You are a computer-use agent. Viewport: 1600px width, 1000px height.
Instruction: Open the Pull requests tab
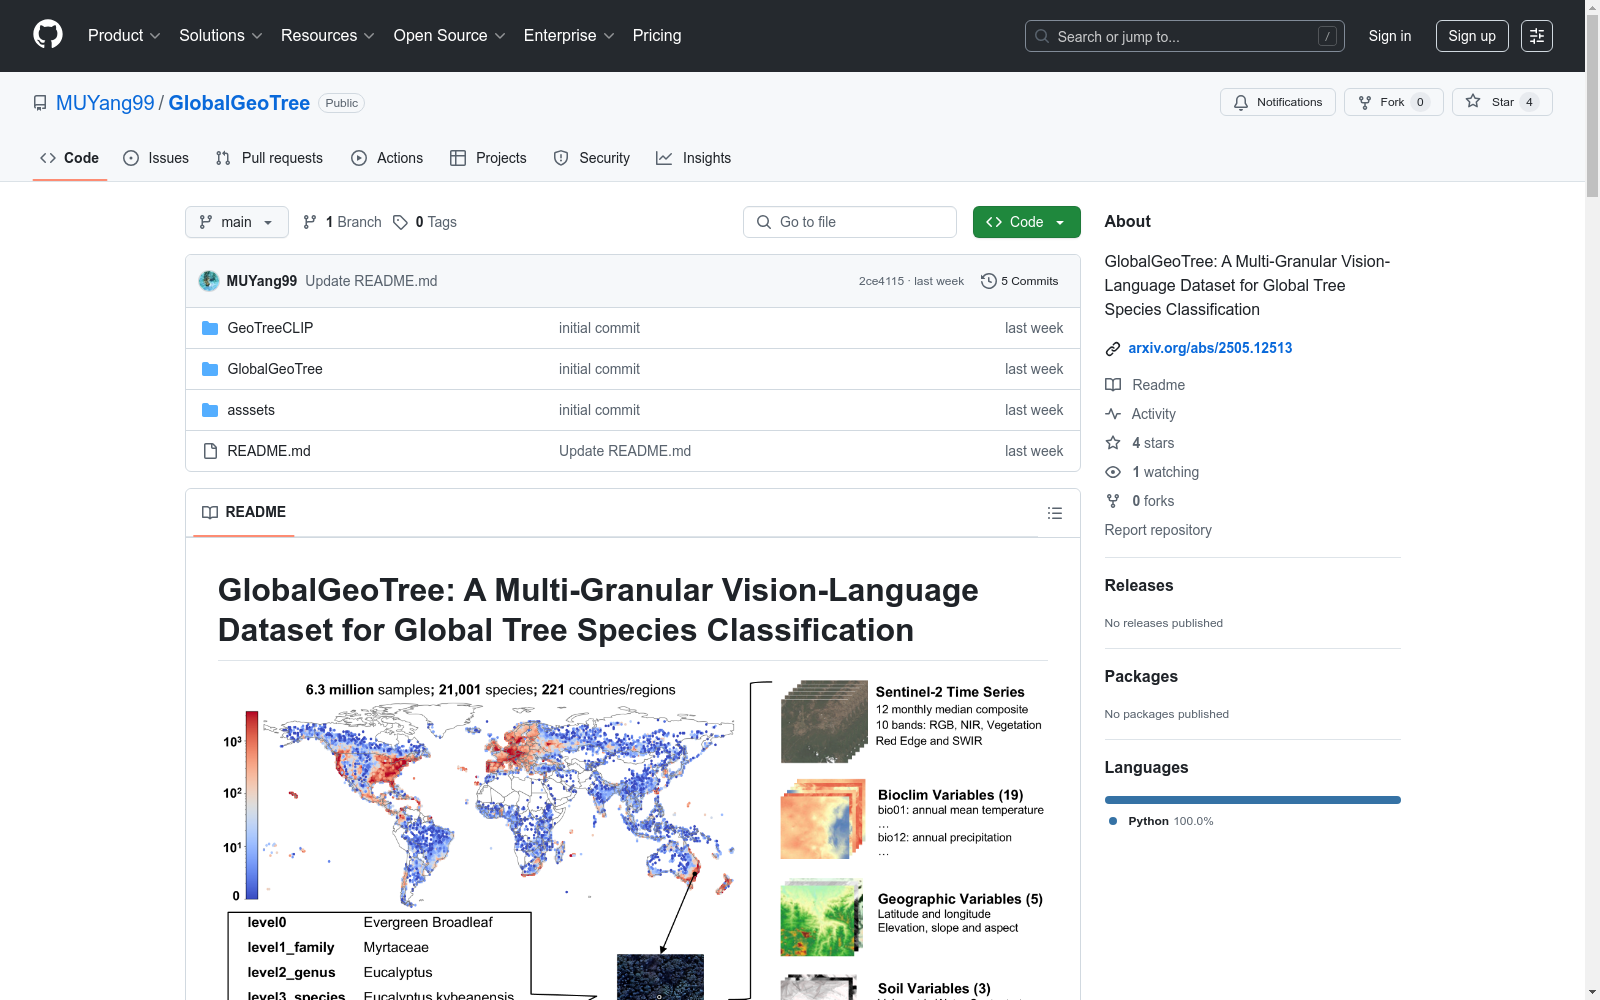[x=269, y=158]
